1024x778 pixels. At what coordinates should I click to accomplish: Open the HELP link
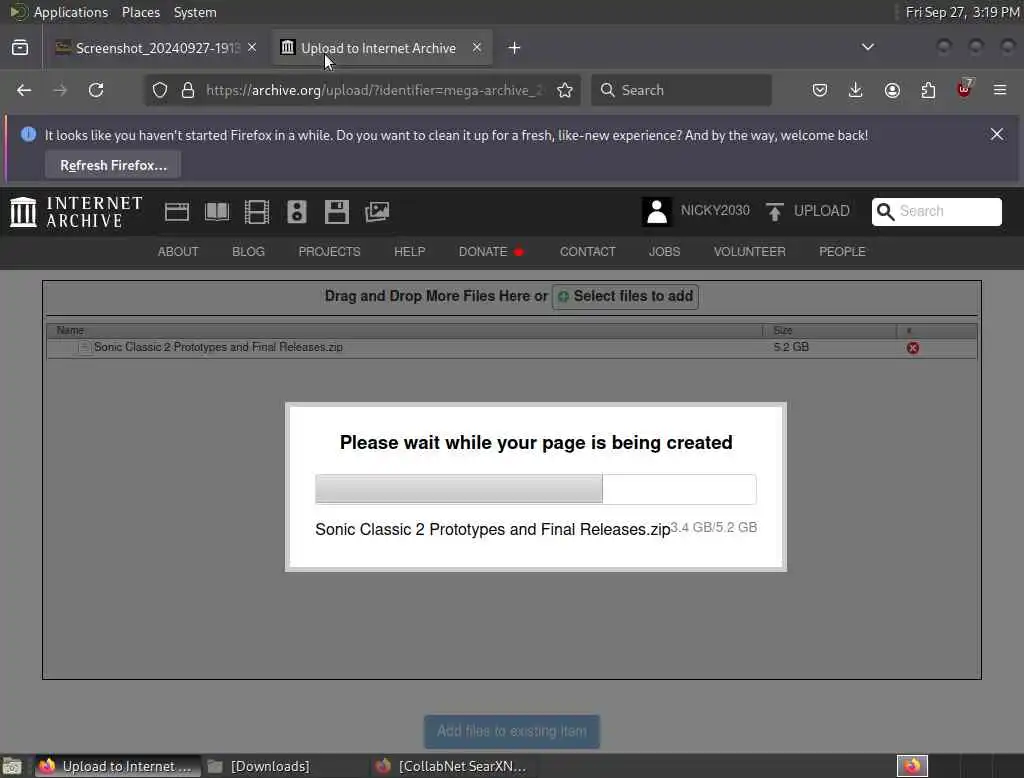(409, 251)
